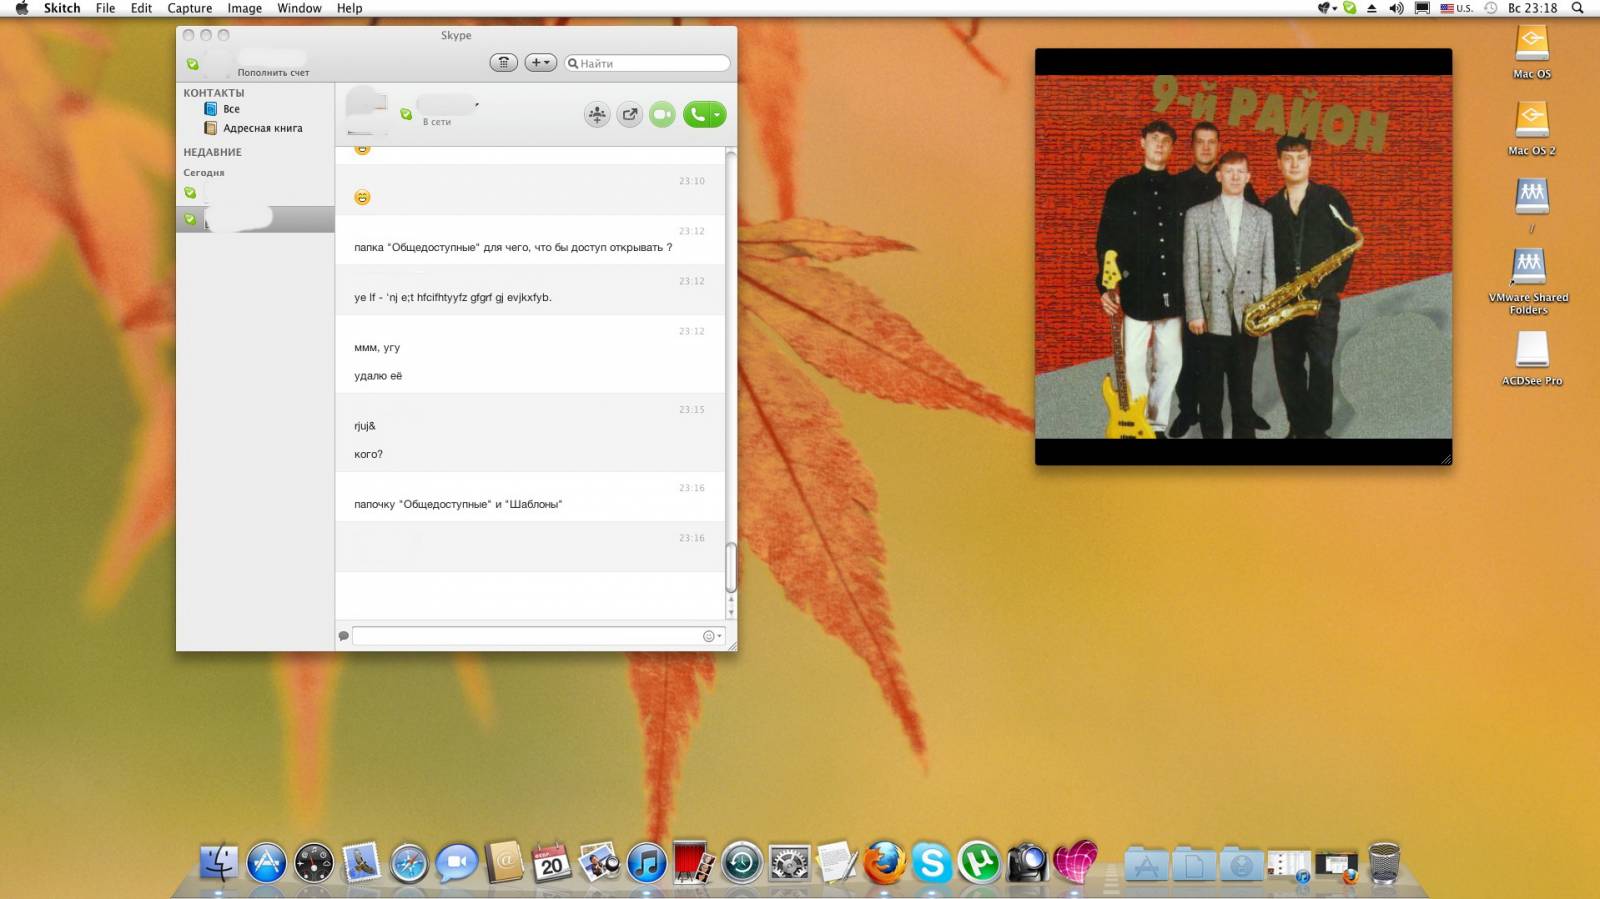Open the add contact plus dropdown
1600x899 pixels.
(x=540, y=63)
